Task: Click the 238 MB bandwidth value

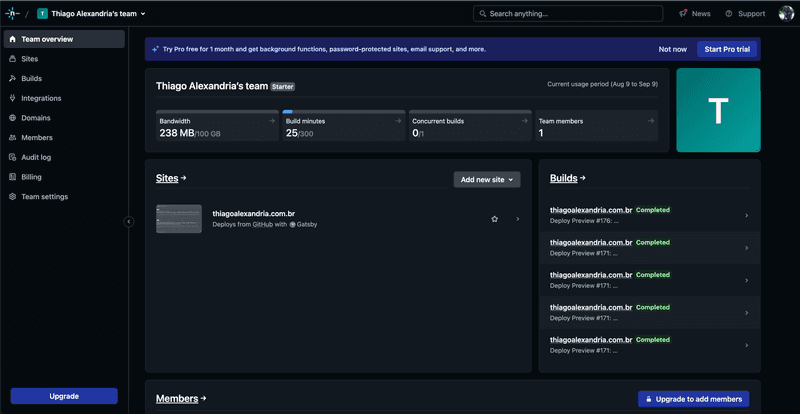Action: [177, 133]
